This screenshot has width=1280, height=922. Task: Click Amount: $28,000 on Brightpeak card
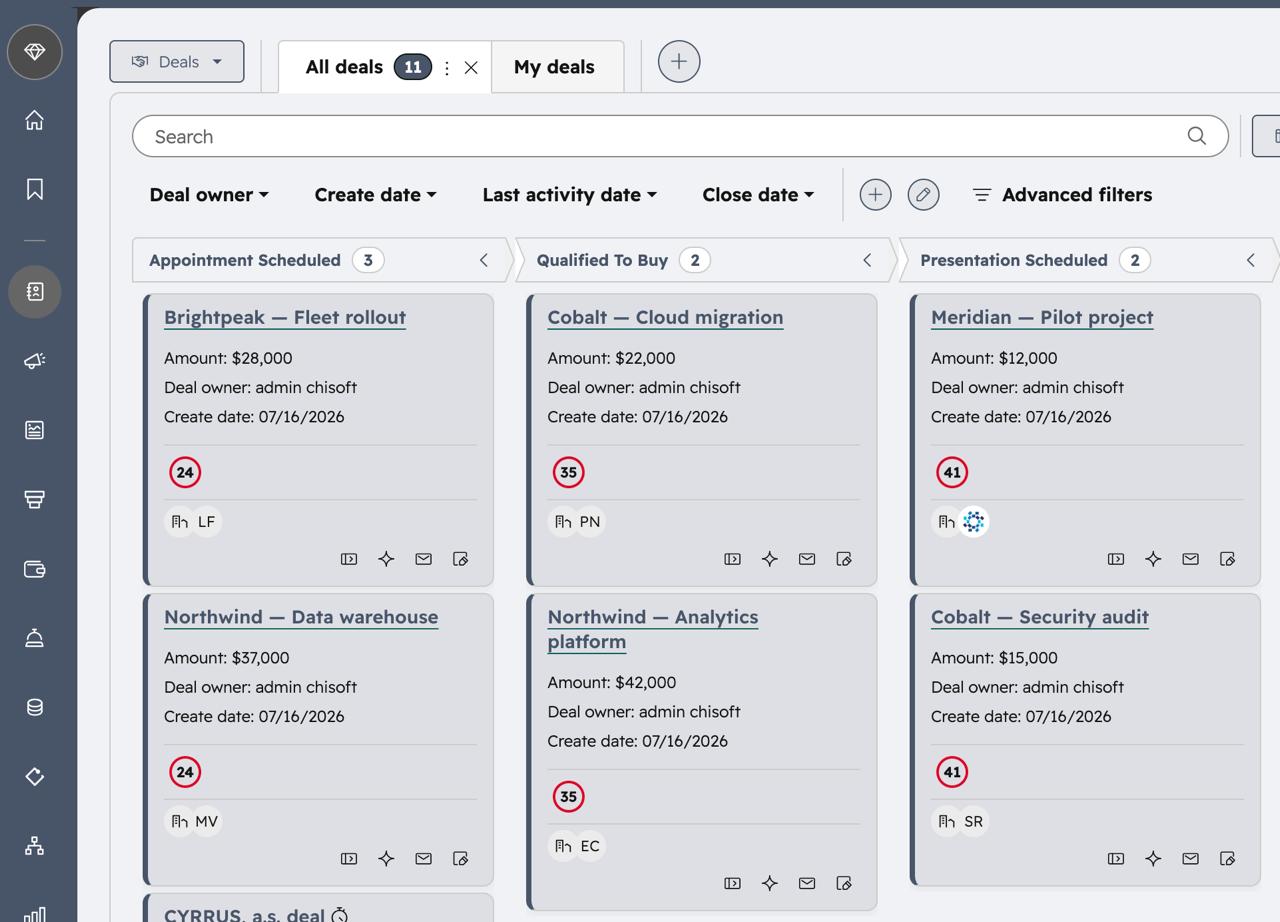228,358
